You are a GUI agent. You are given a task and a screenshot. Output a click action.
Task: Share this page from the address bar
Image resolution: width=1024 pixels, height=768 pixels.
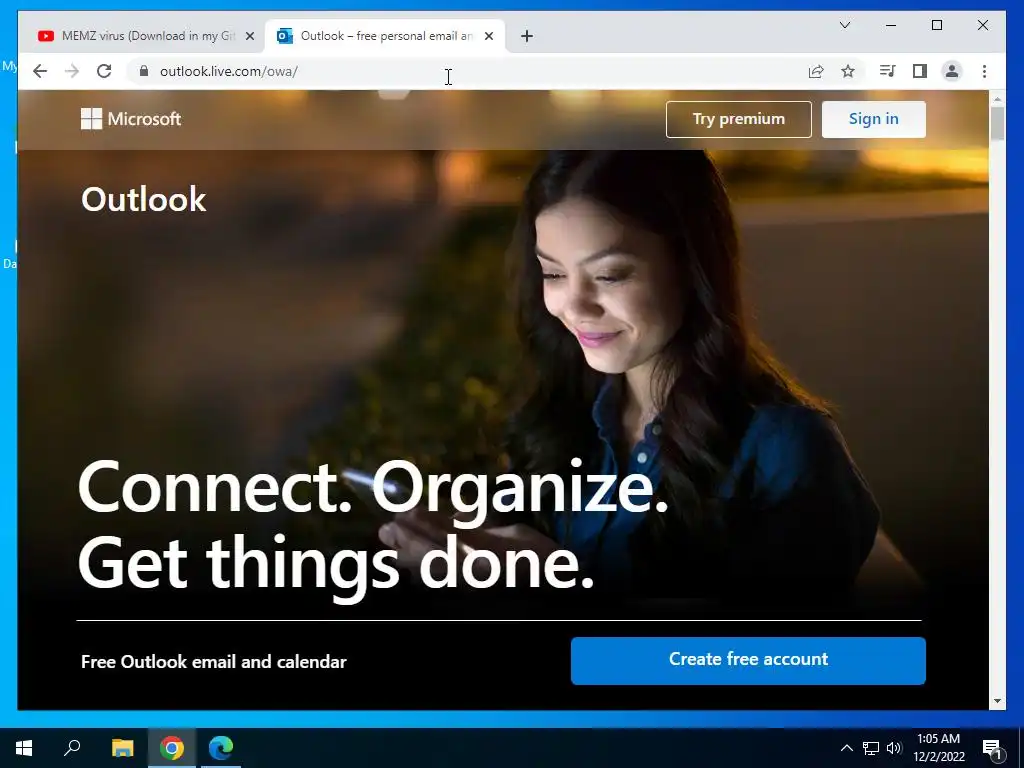point(816,71)
